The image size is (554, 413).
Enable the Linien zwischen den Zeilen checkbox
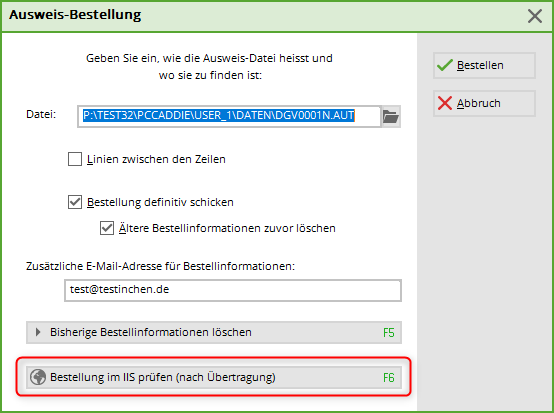tap(75, 159)
